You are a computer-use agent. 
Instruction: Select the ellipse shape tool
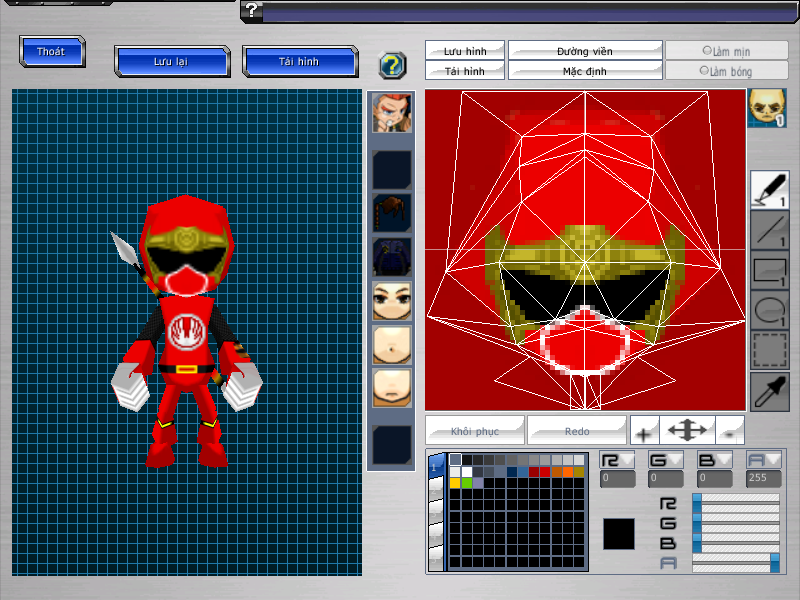point(769,310)
